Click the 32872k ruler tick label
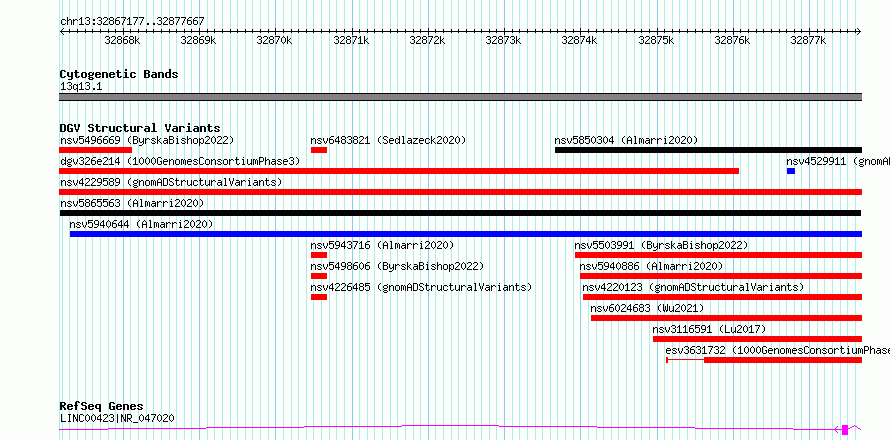This screenshot has width=890, height=440. tap(427, 40)
